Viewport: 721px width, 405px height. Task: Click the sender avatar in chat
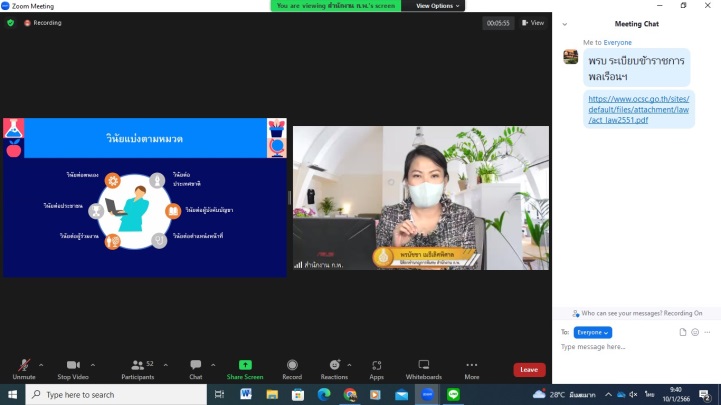pyautogui.click(x=571, y=57)
